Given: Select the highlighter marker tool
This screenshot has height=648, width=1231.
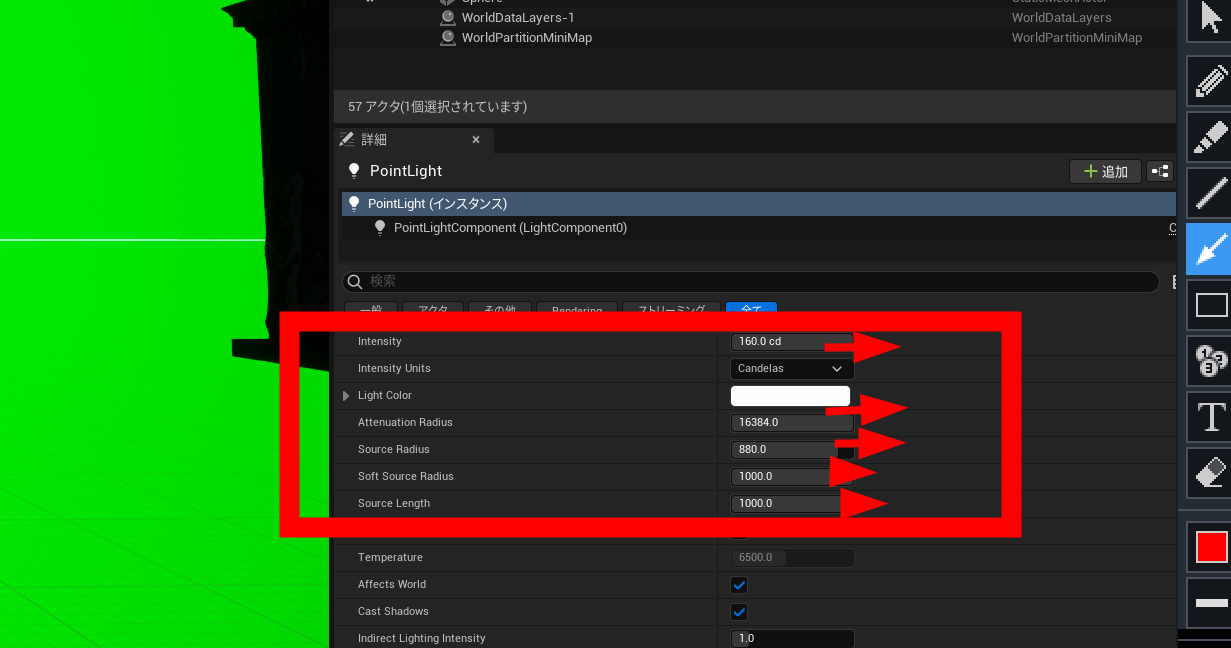Looking at the screenshot, I should pos(1211,138).
